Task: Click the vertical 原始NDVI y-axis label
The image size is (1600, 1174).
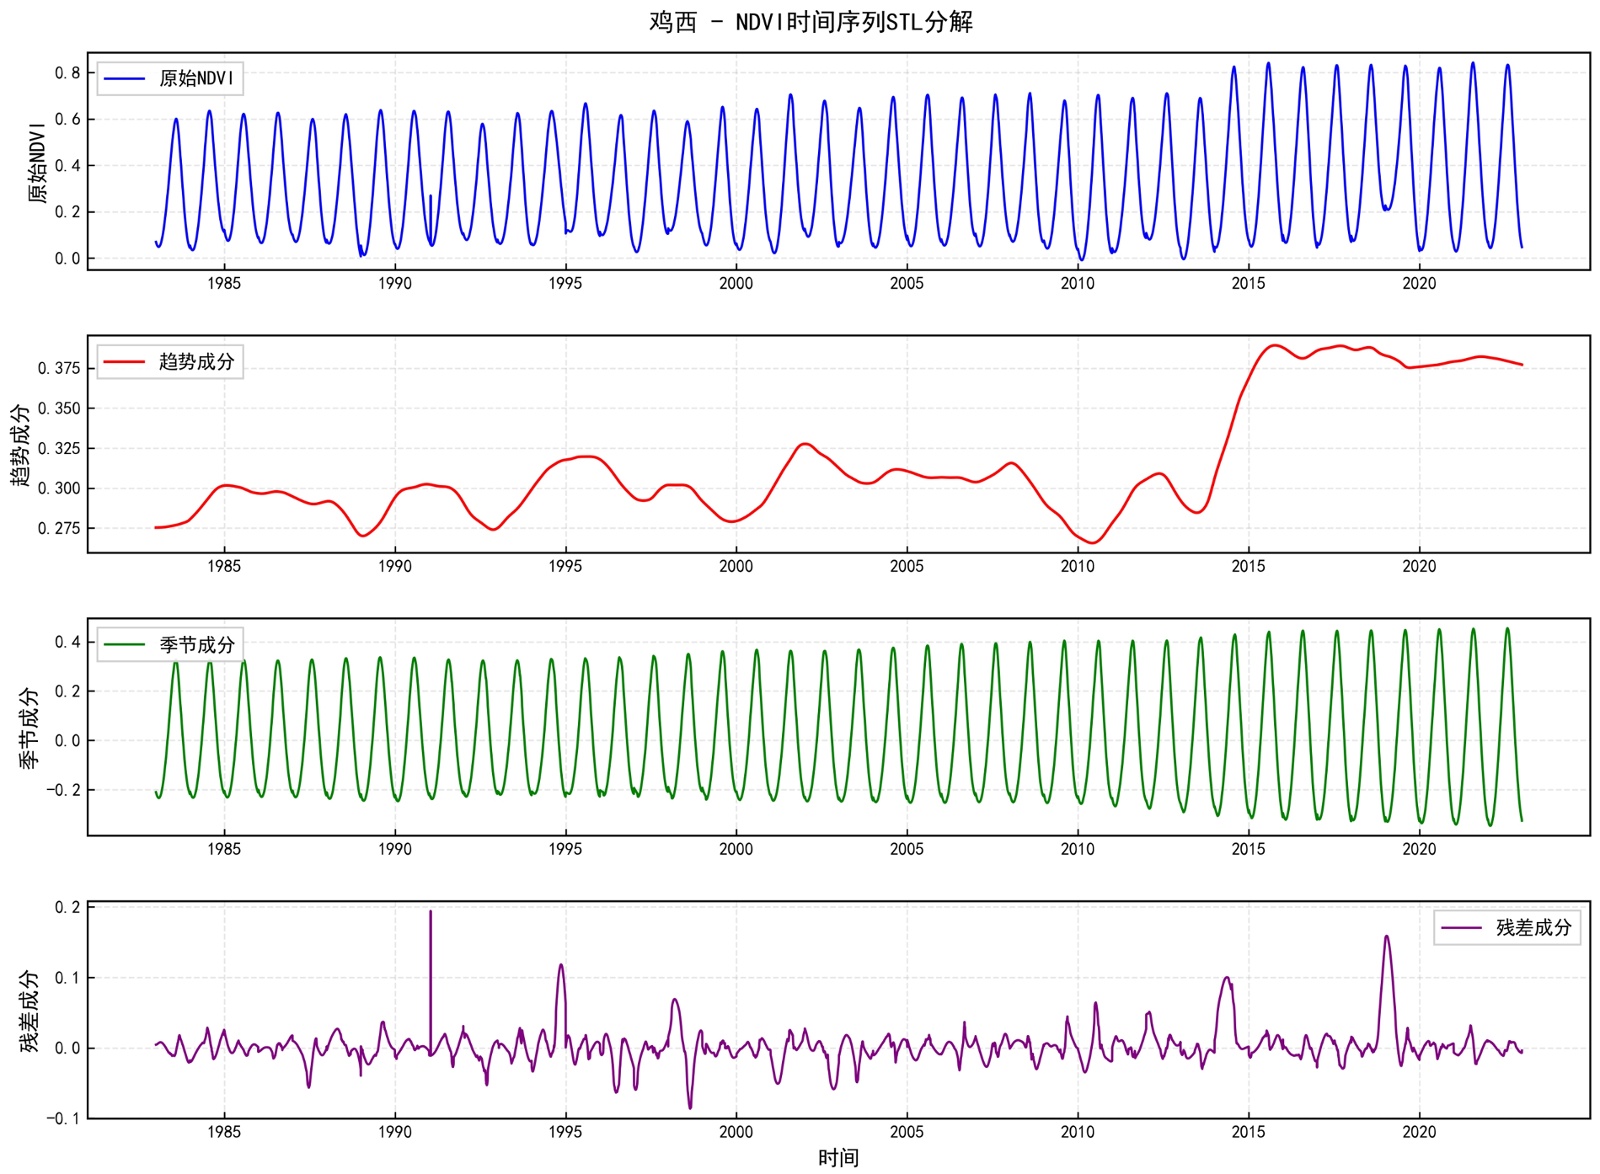Action: 37,162
